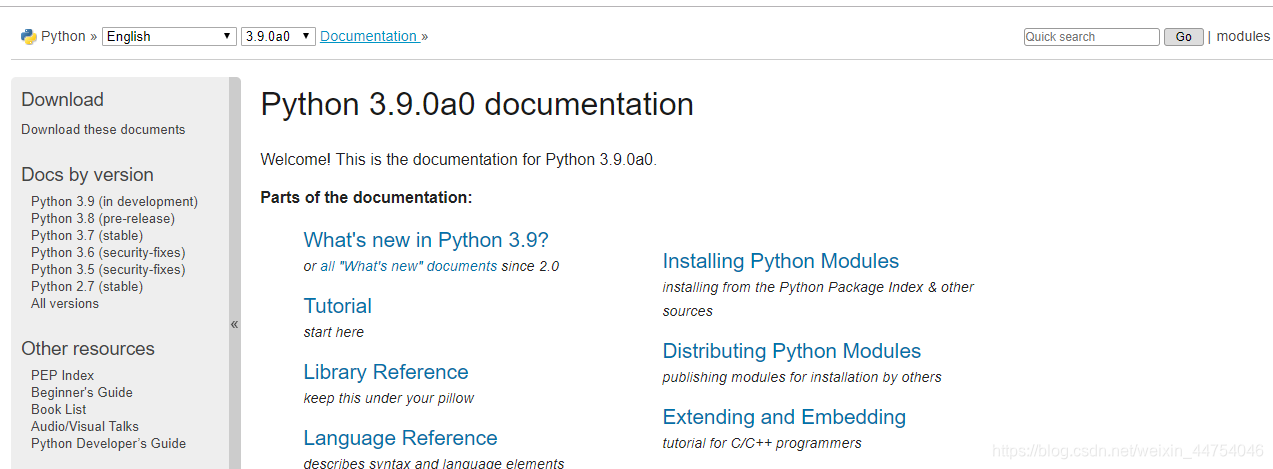Open Python 3.7 (stable) docs
Viewport: 1273px width, 469px height.
87,235
